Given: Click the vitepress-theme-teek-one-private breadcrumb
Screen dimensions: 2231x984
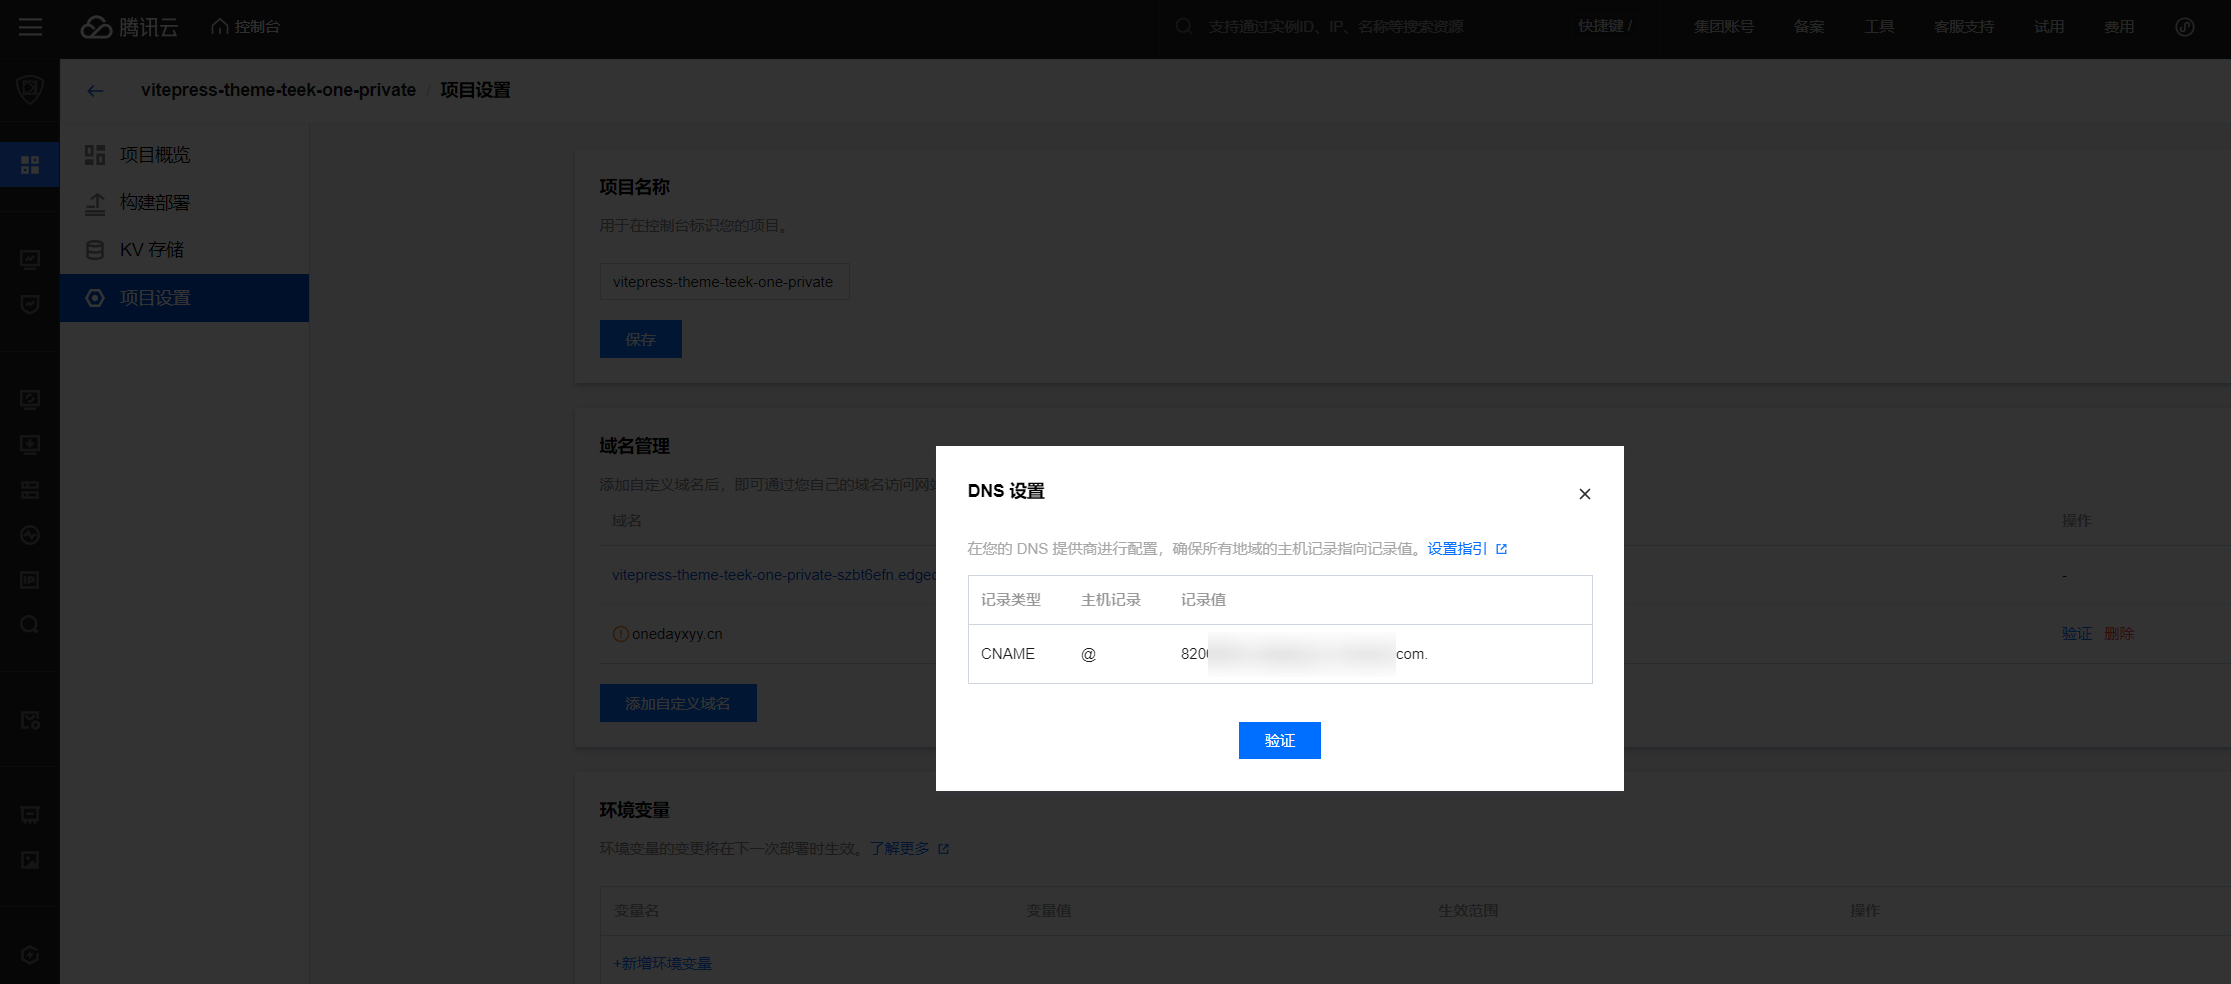Looking at the screenshot, I should 278,90.
